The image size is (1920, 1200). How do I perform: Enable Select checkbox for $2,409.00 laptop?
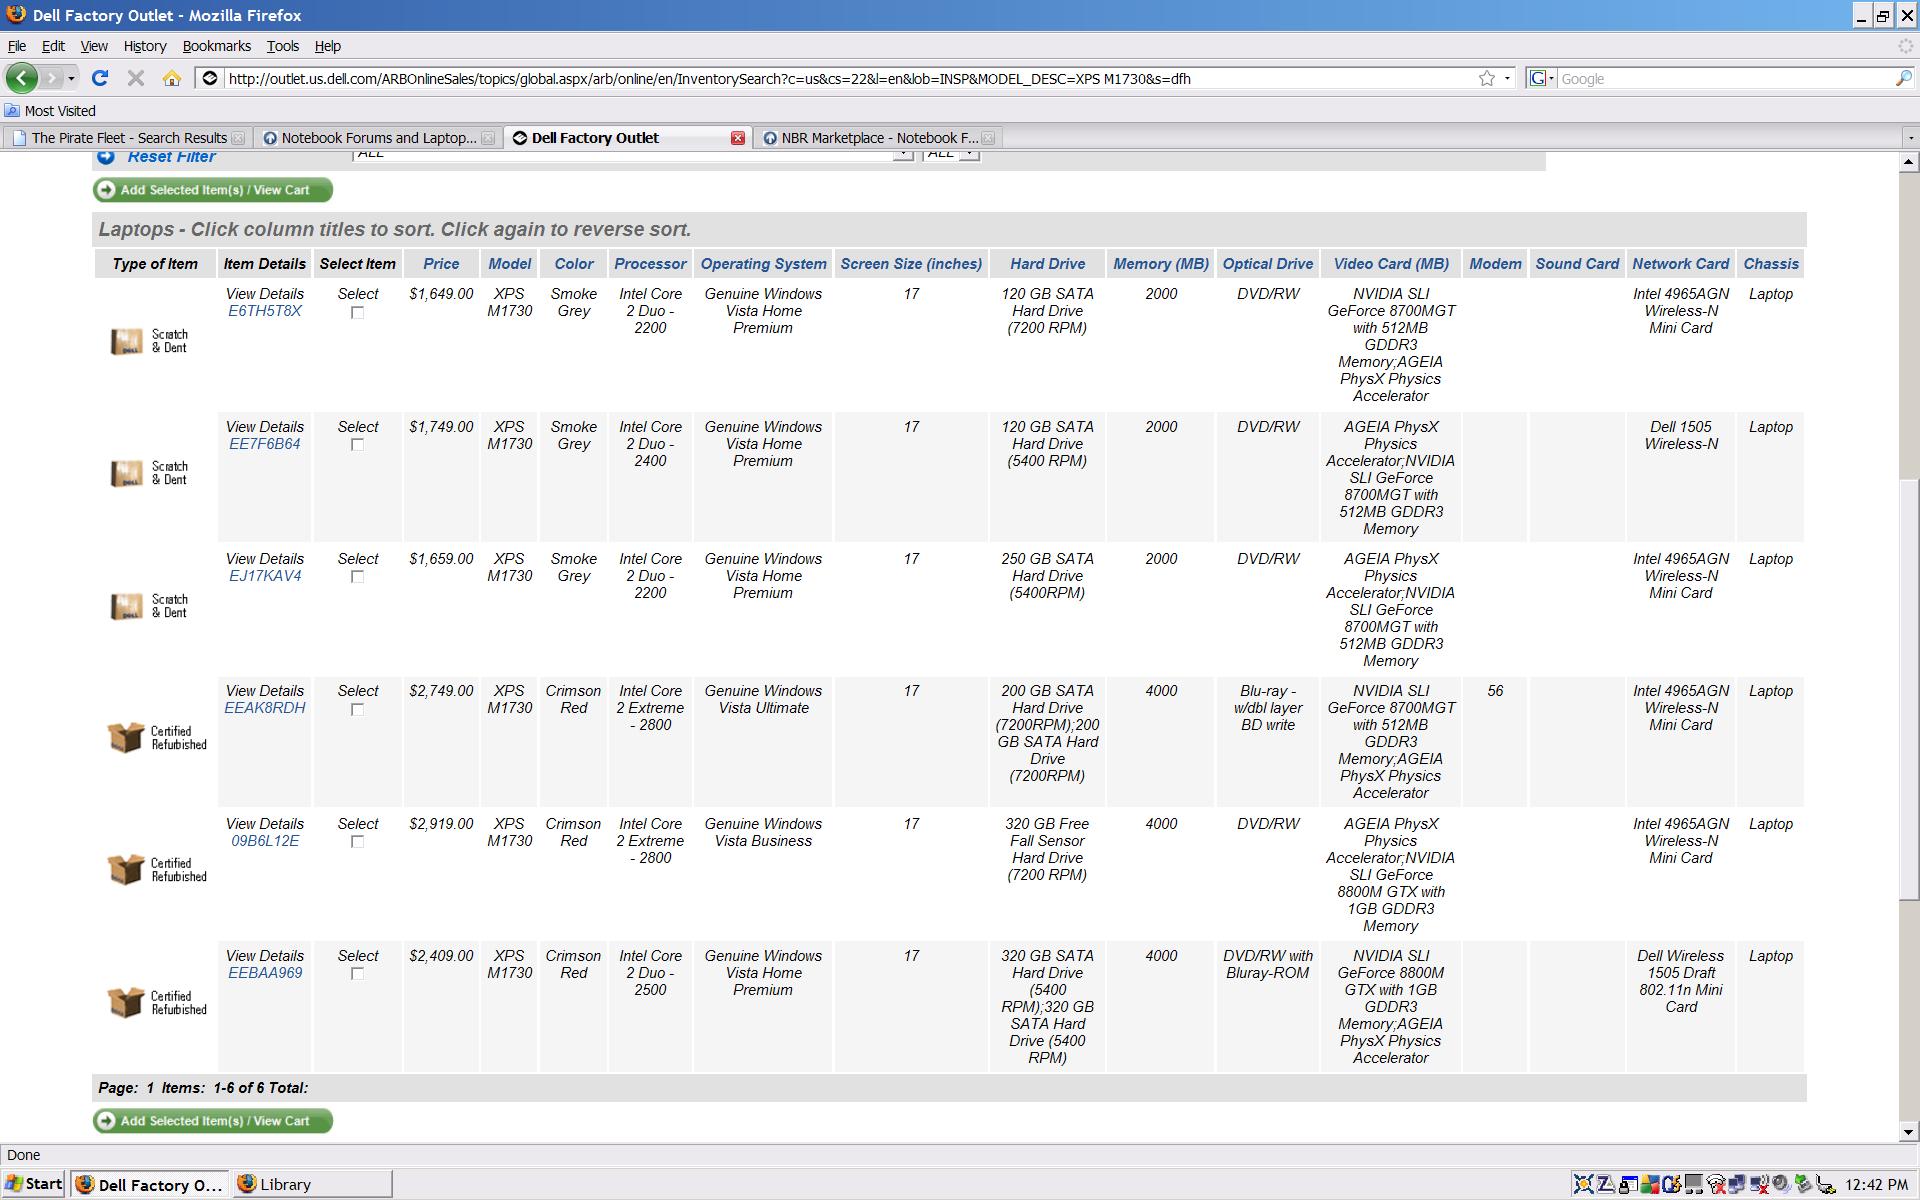[357, 975]
